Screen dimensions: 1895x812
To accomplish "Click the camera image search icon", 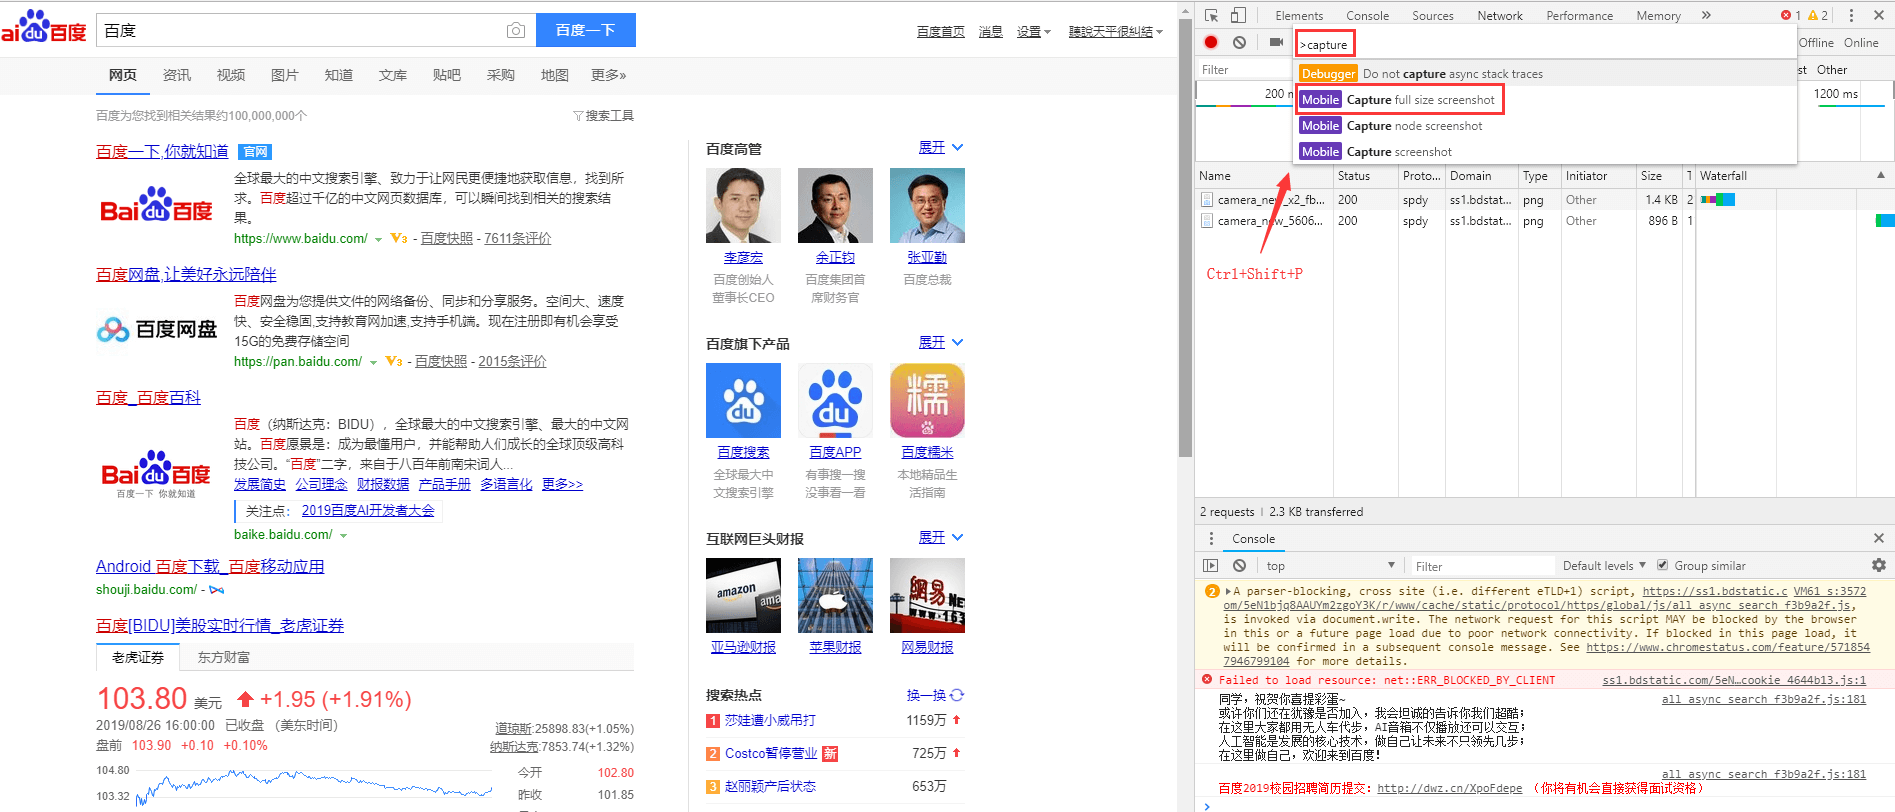I will 515,31.
